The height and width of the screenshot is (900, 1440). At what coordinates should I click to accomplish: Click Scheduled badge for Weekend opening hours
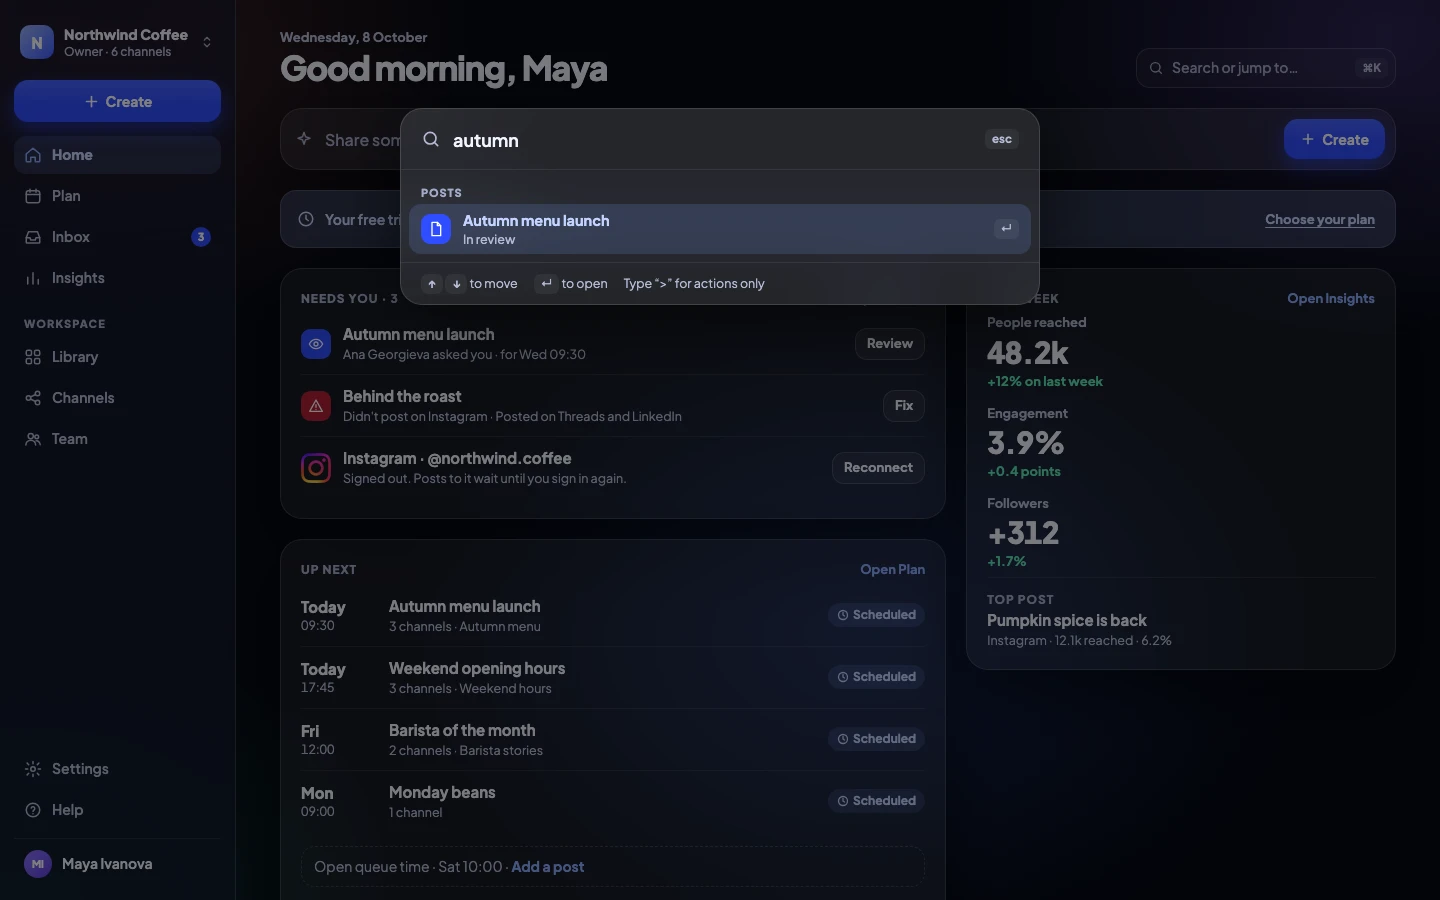click(876, 677)
